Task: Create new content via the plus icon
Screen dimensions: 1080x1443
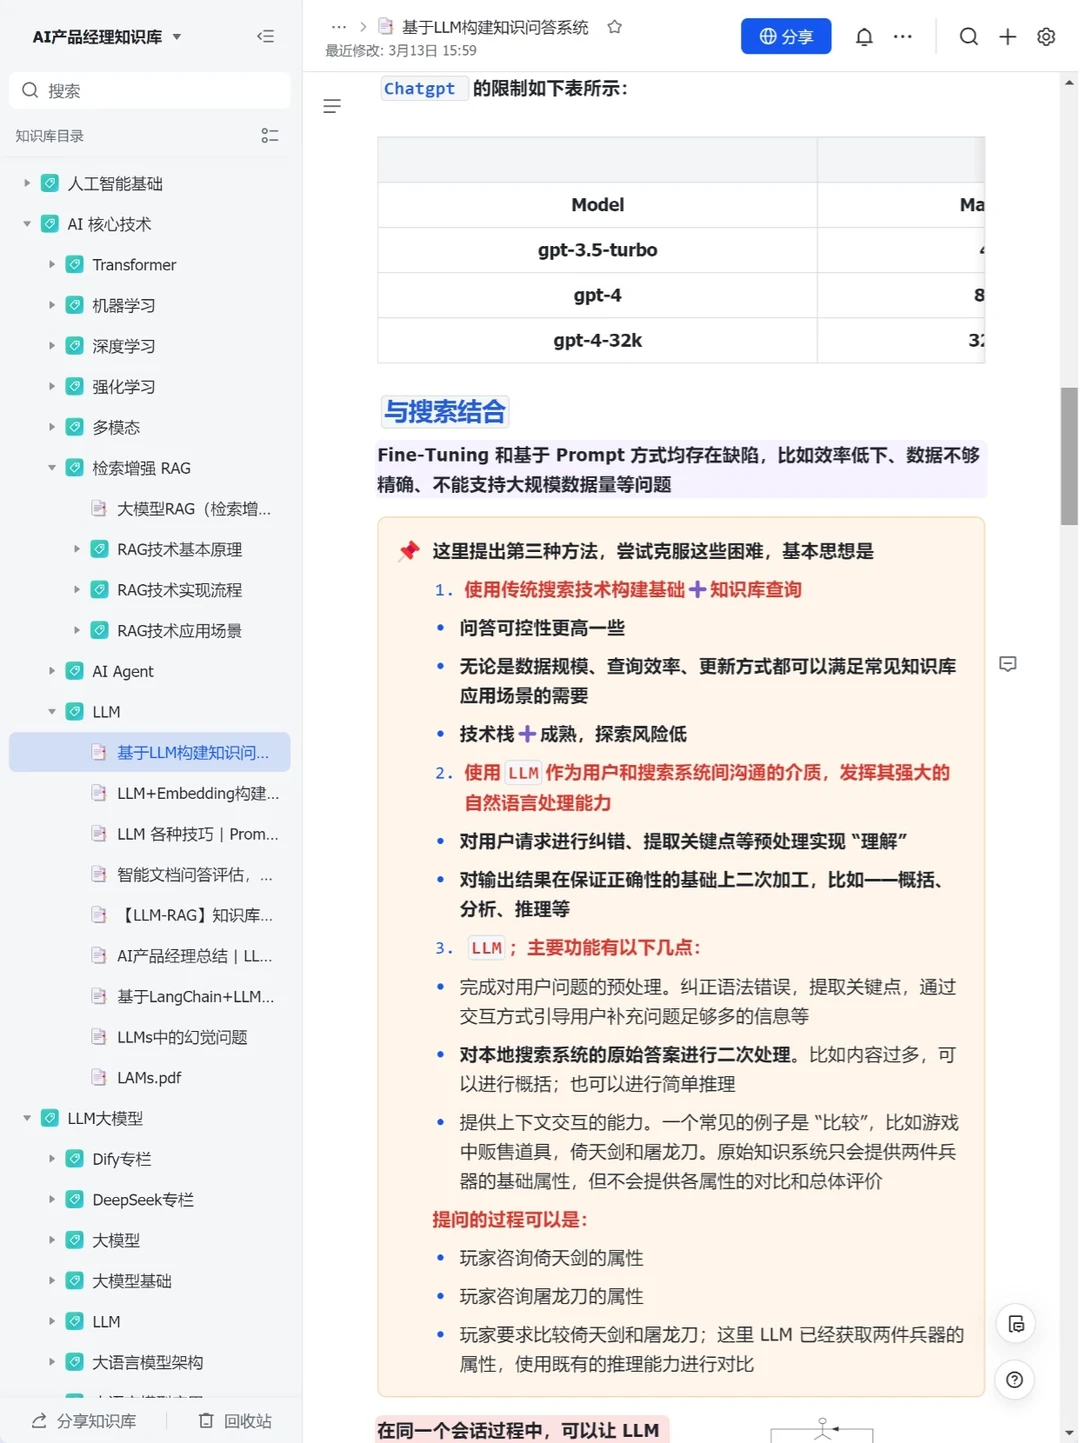Action: tap(1007, 36)
